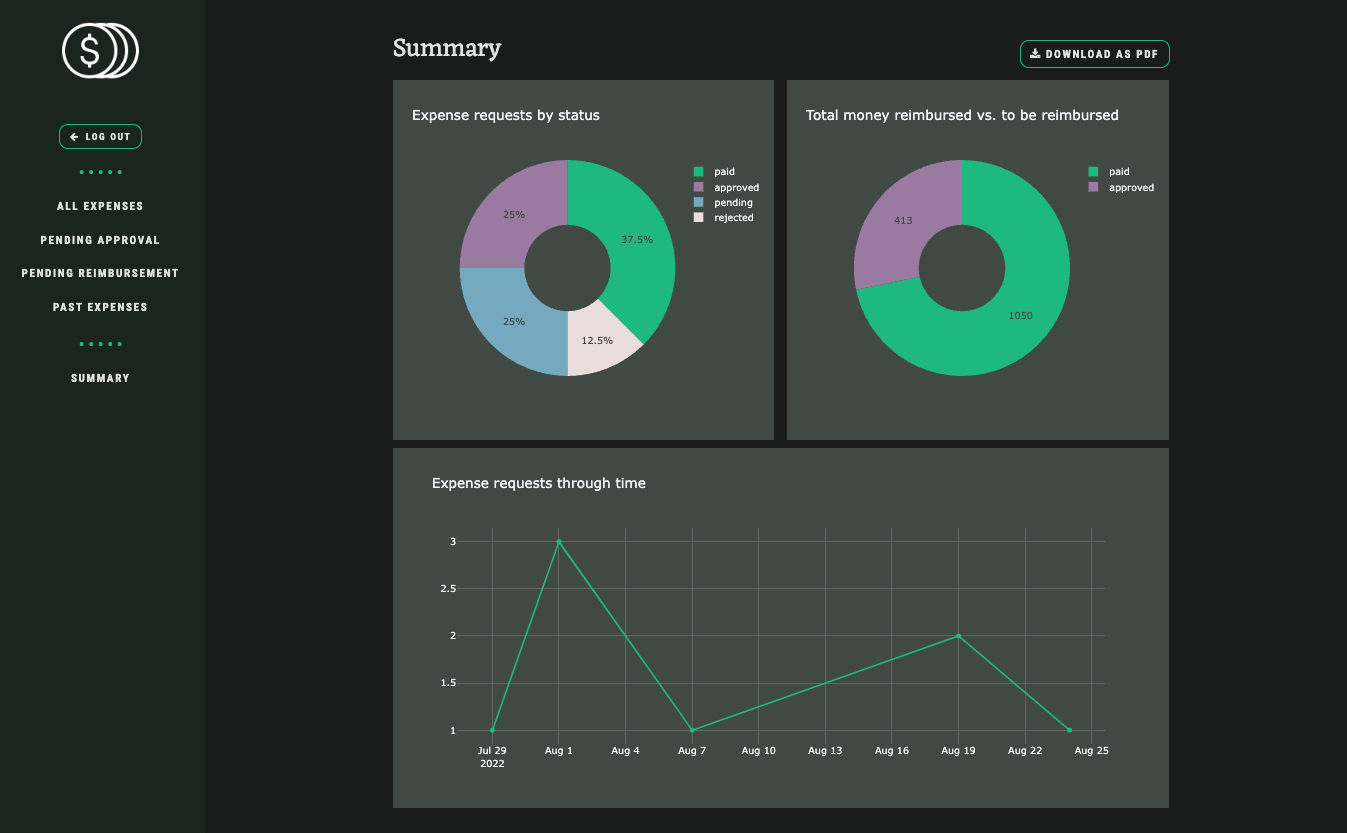
Task: Click the dotted separator above All Expenses
Action: pyautogui.click(x=100, y=171)
